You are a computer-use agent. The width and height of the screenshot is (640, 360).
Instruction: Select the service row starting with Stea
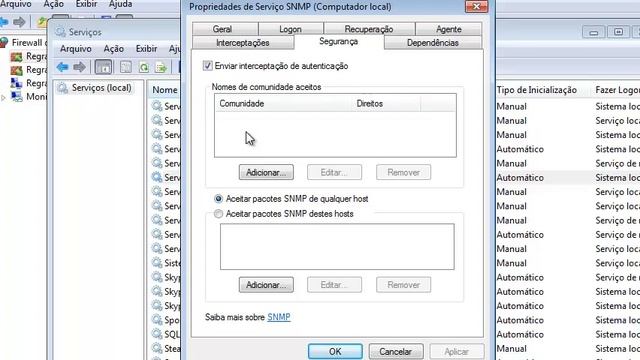[x=165, y=348]
